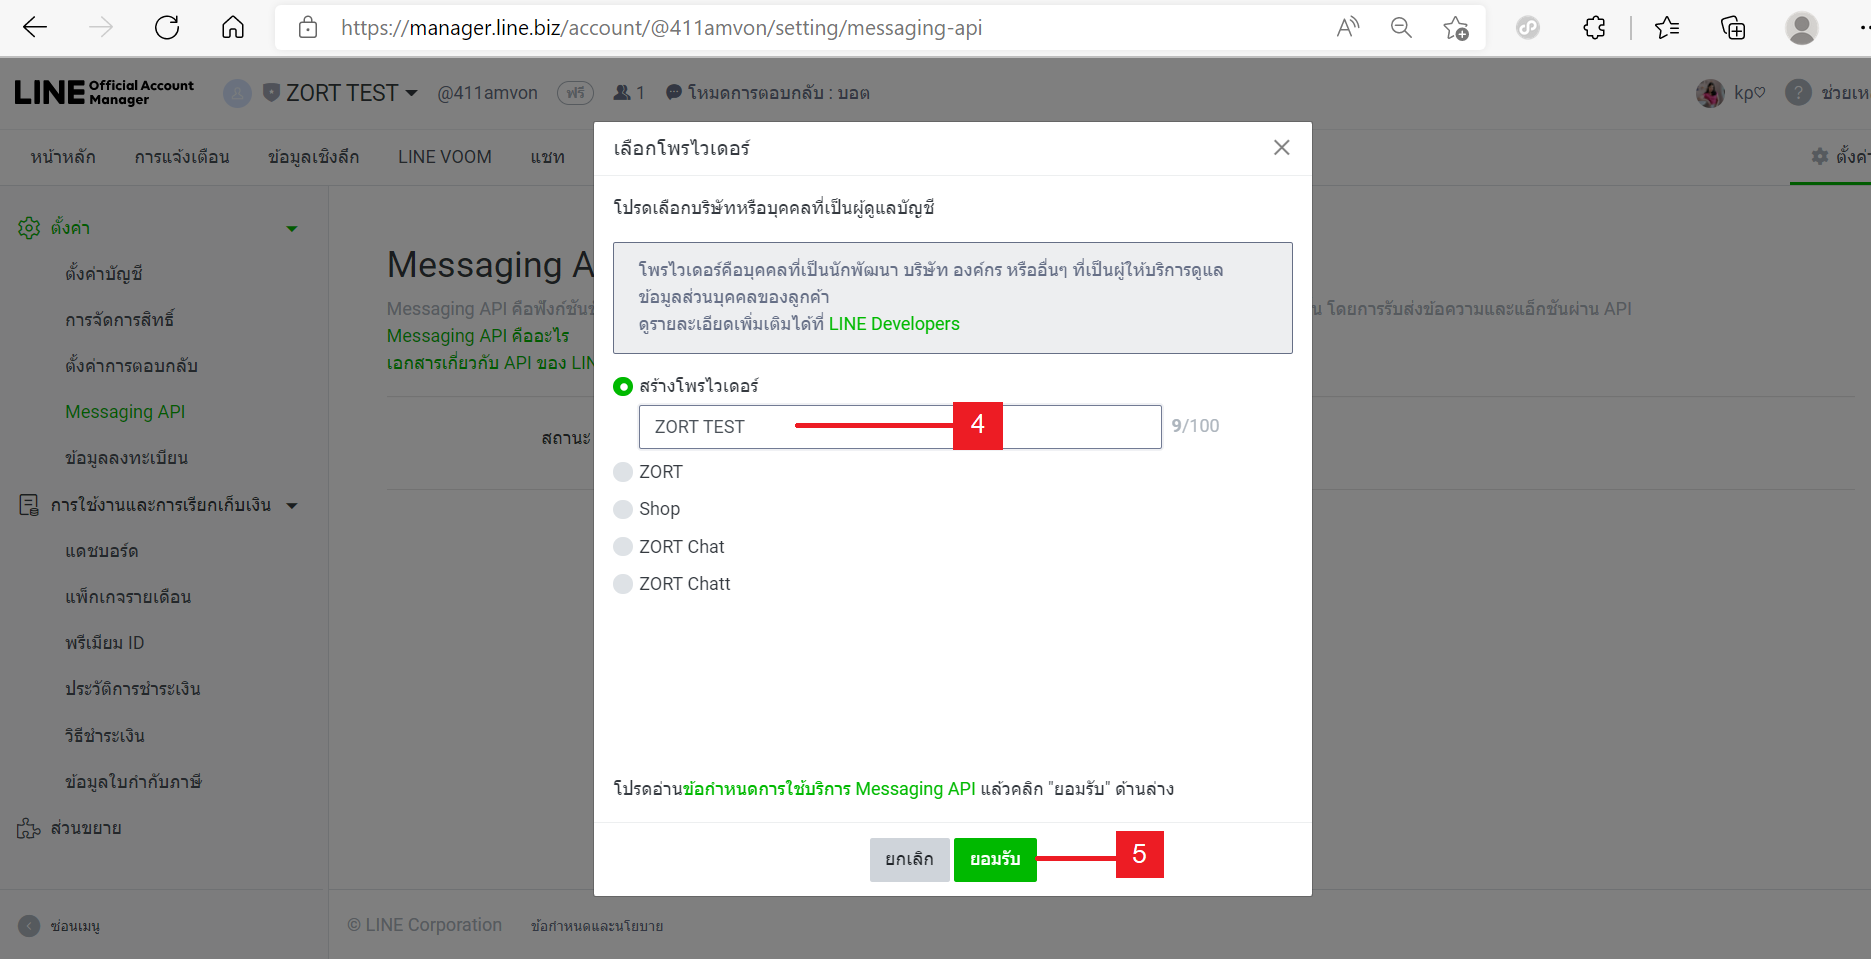Reload the current browser page

[x=167, y=28]
